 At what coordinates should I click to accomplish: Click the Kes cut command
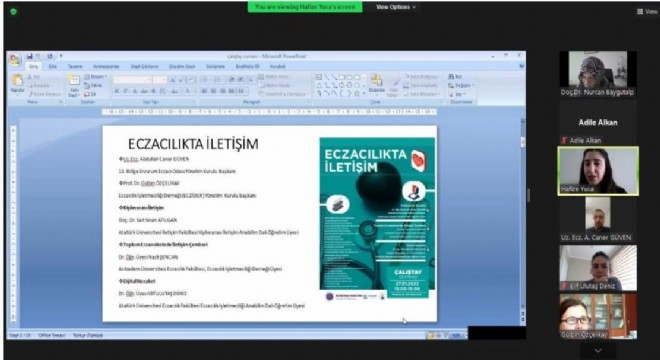35,77
